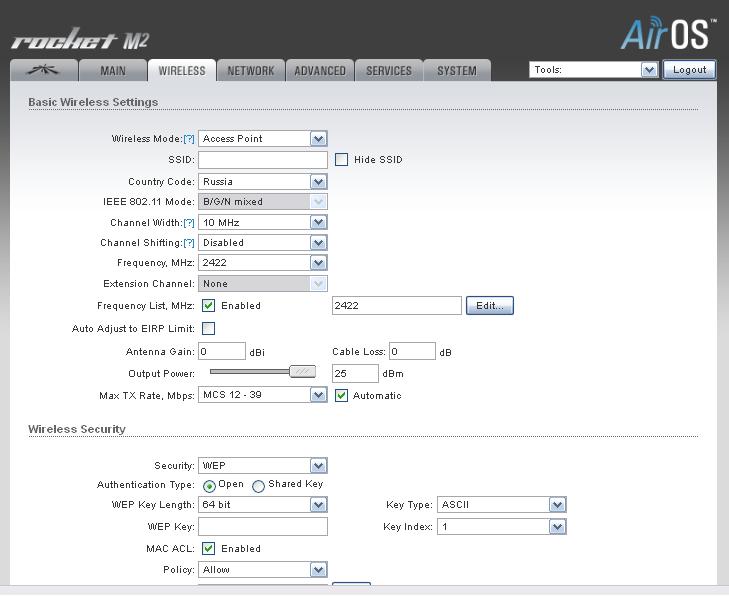The height and width of the screenshot is (616, 729).
Task: Click the WEP Key input field
Action: tap(263, 527)
